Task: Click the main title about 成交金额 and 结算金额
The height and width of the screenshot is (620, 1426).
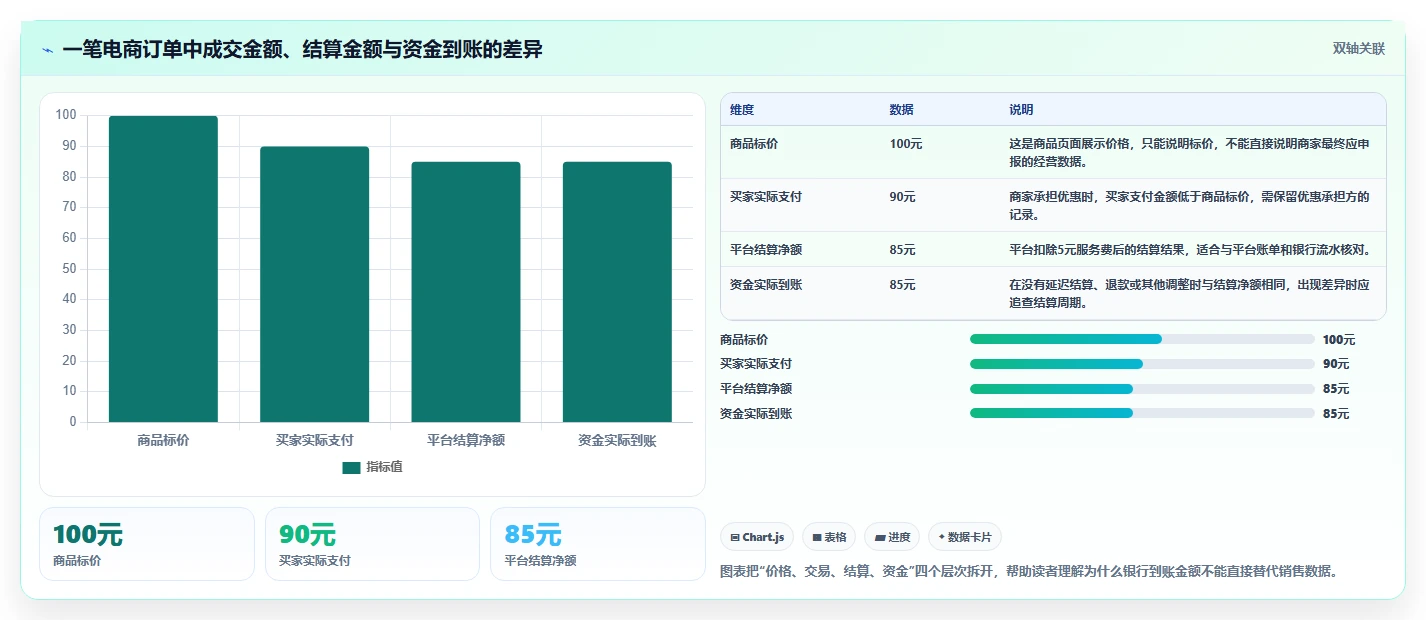Action: tap(302, 50)
